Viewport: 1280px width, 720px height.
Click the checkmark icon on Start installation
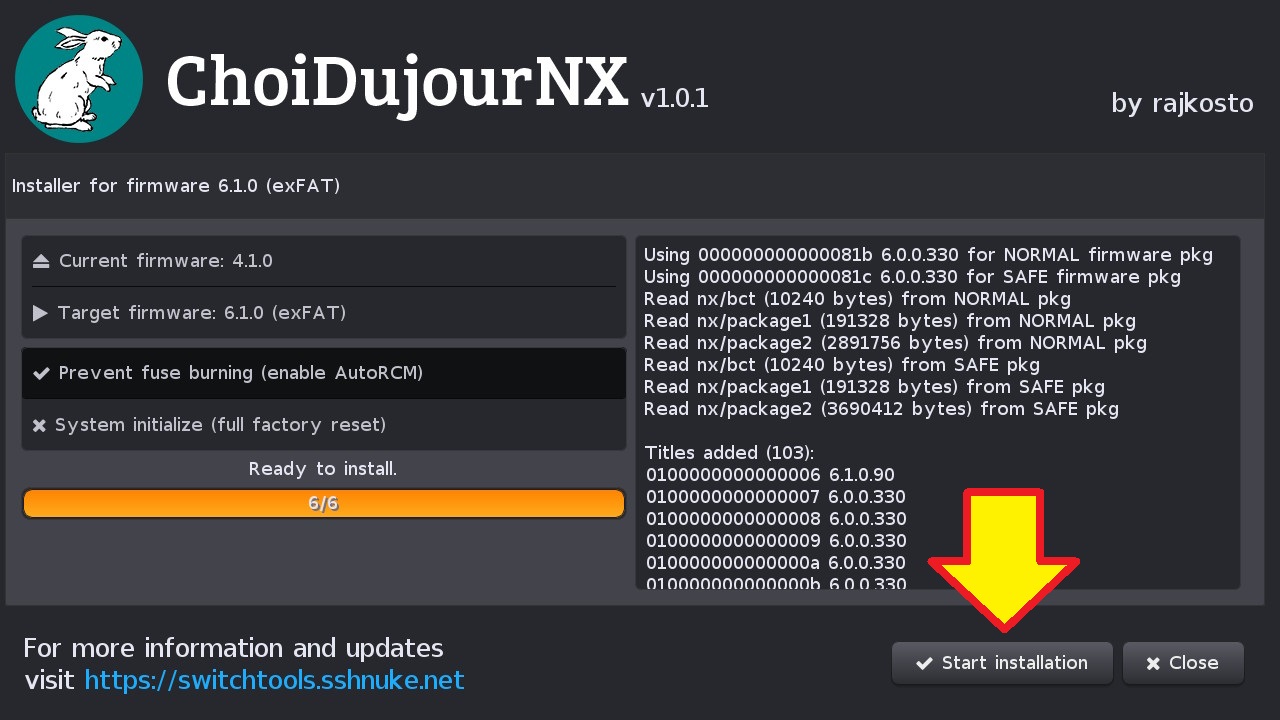[924, 663]
